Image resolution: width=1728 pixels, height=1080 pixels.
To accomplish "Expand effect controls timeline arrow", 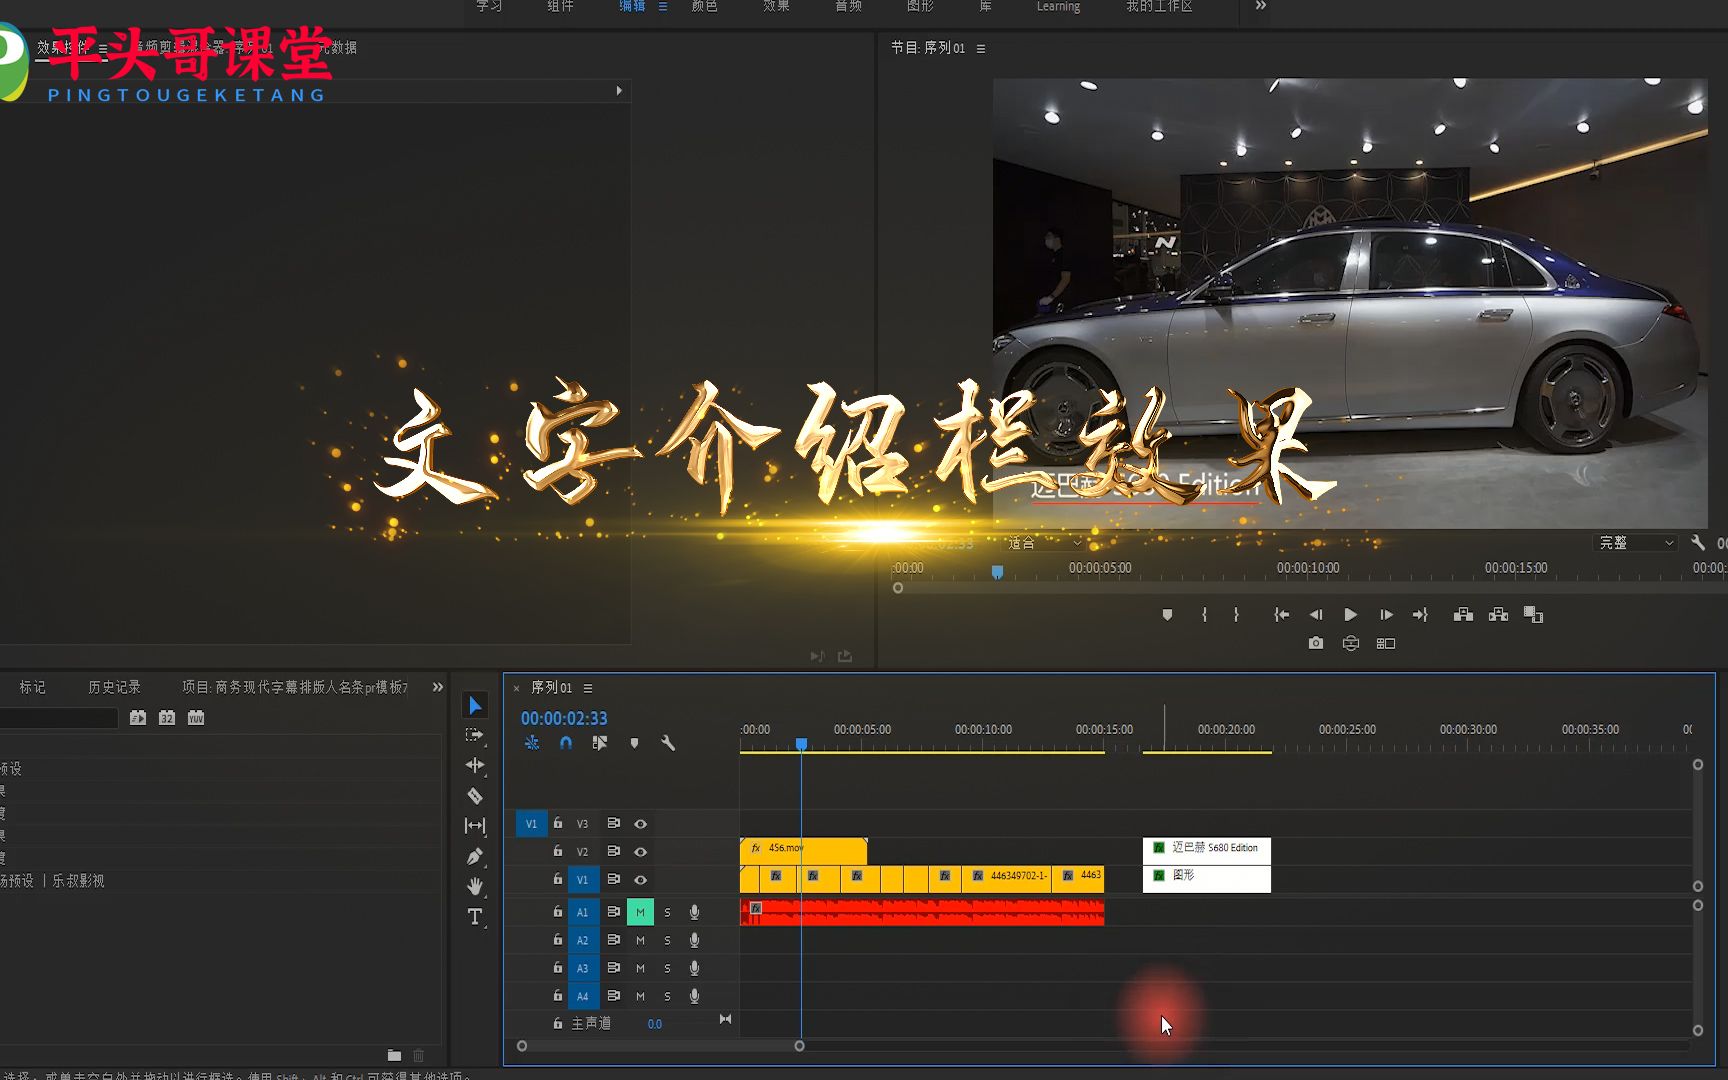I will tap(619, 91).
